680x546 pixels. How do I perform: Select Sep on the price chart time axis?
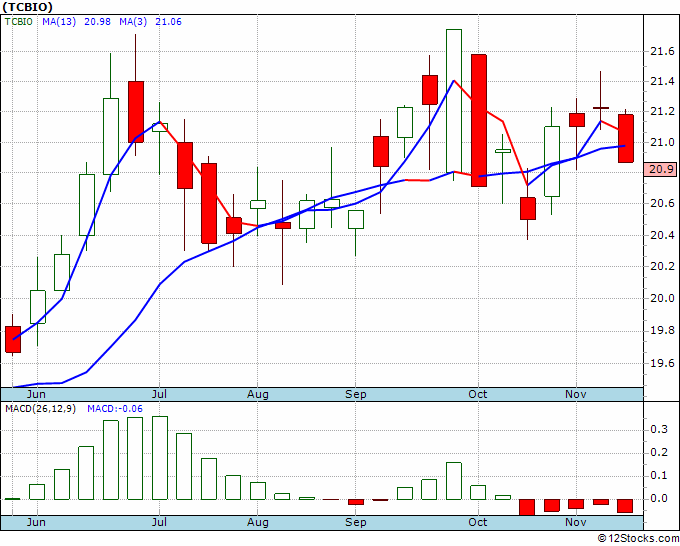click(x=356, y=394)
